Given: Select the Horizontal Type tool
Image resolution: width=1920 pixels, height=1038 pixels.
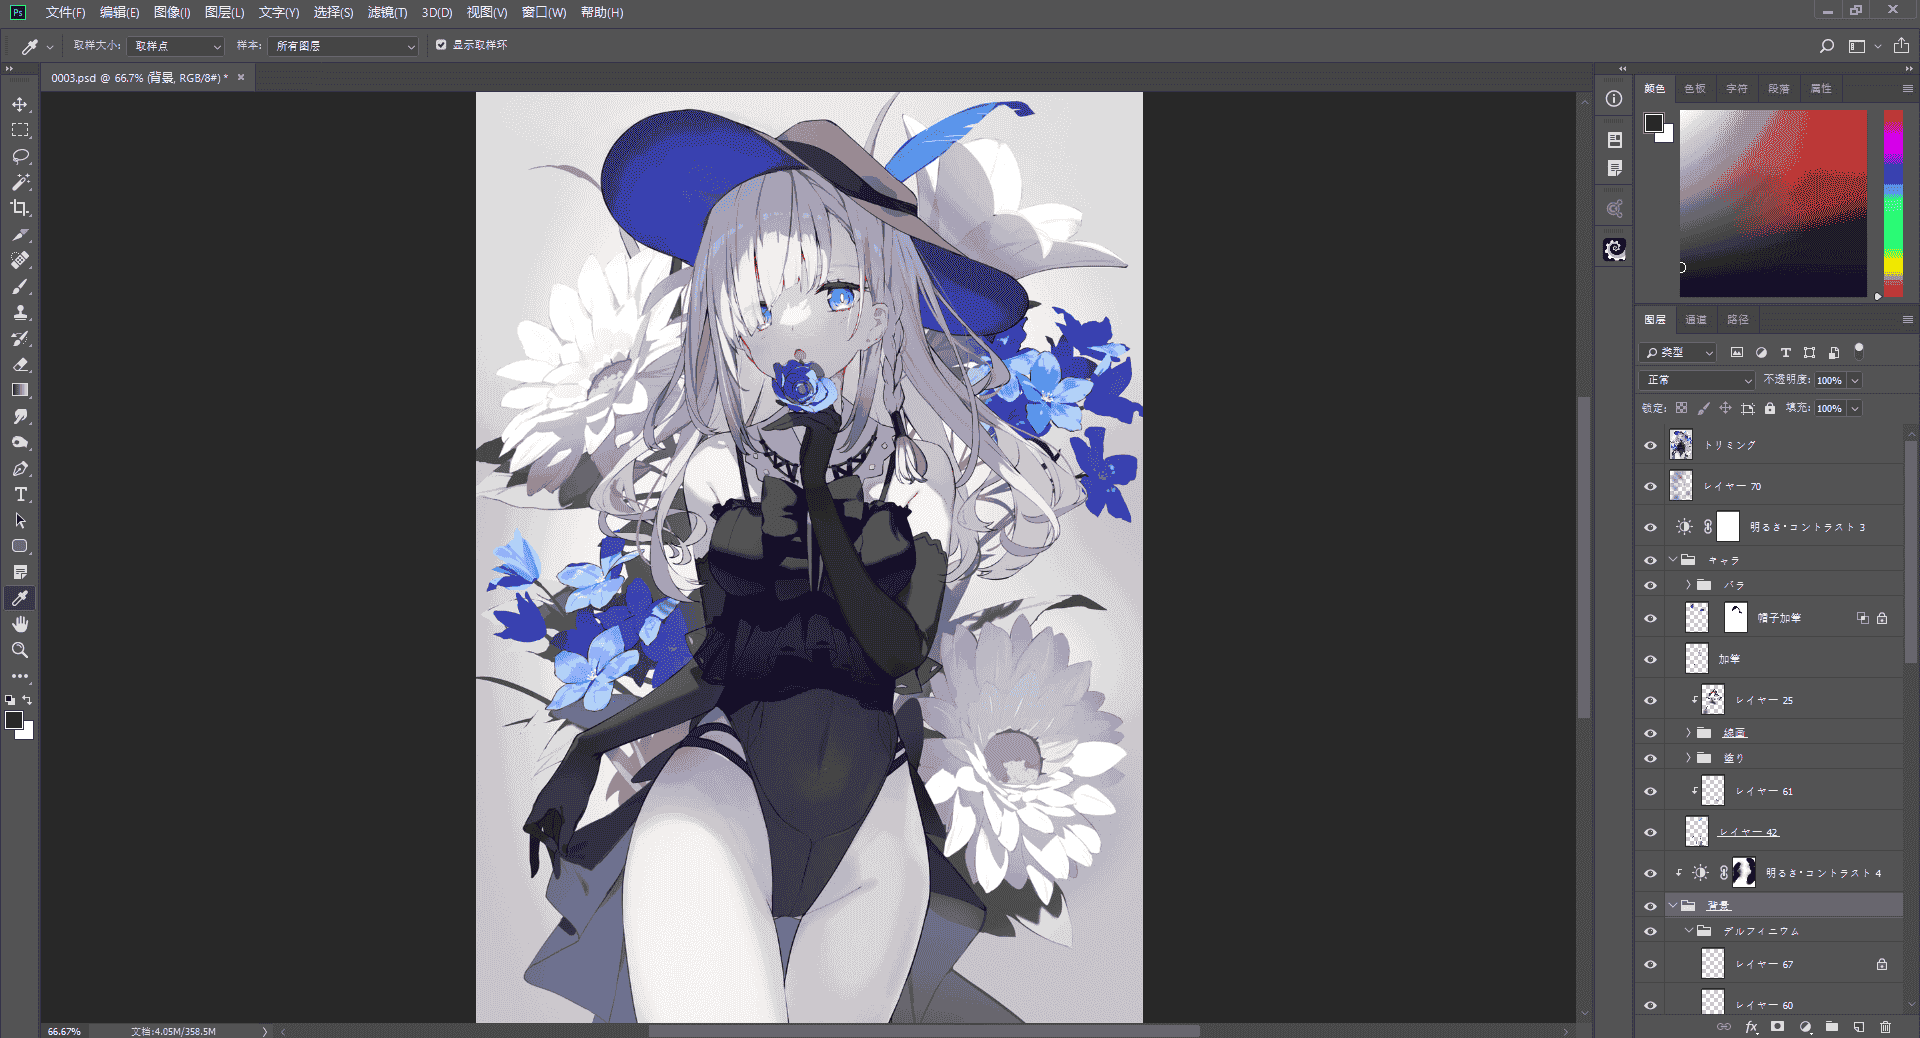Looking at the screenshot, I should point(20,494).
